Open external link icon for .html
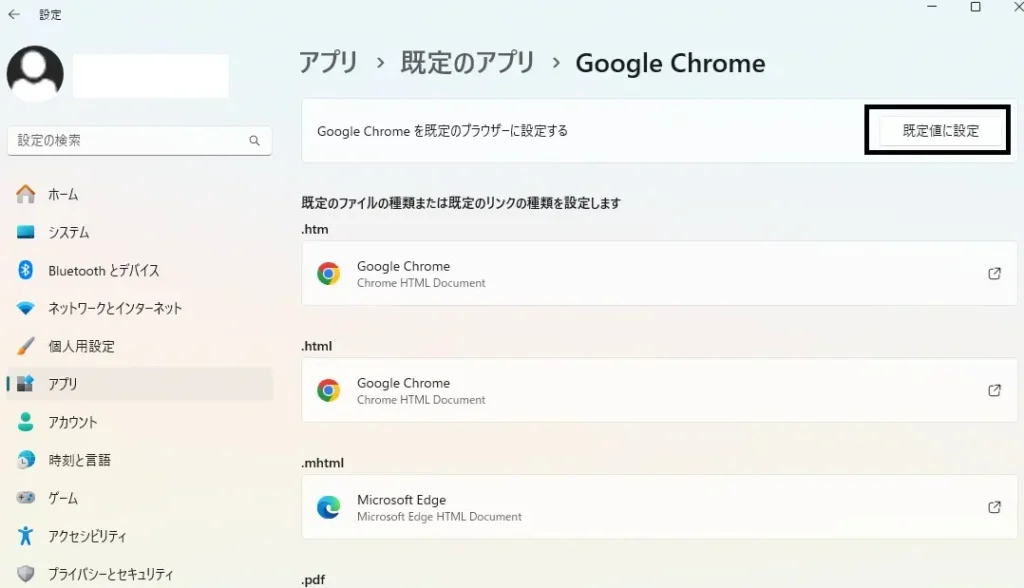This screenshot has height=588, width=1024. pyautogui.click(x=994, y=390)
